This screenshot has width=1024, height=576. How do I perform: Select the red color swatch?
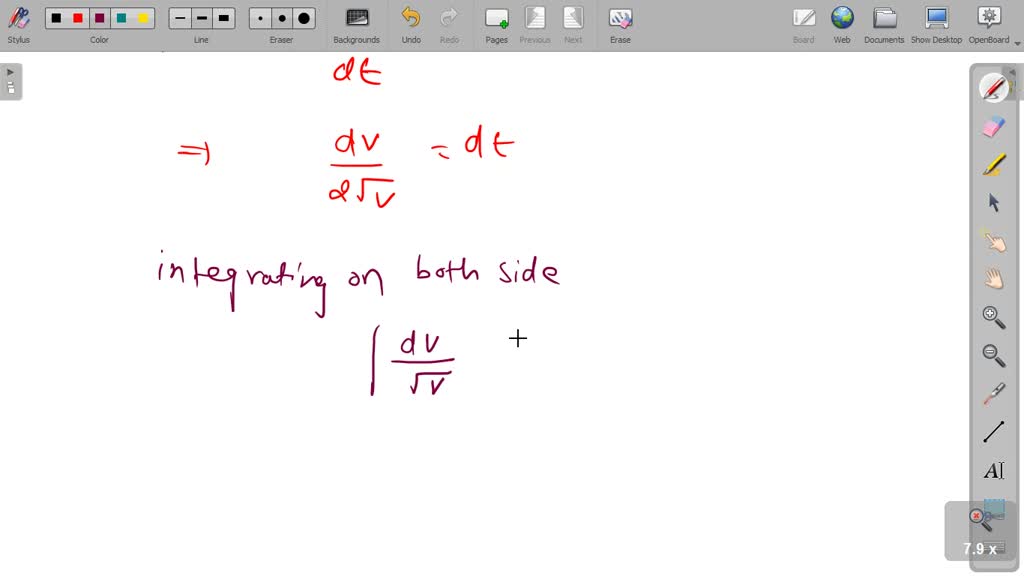tap(77, 17)
